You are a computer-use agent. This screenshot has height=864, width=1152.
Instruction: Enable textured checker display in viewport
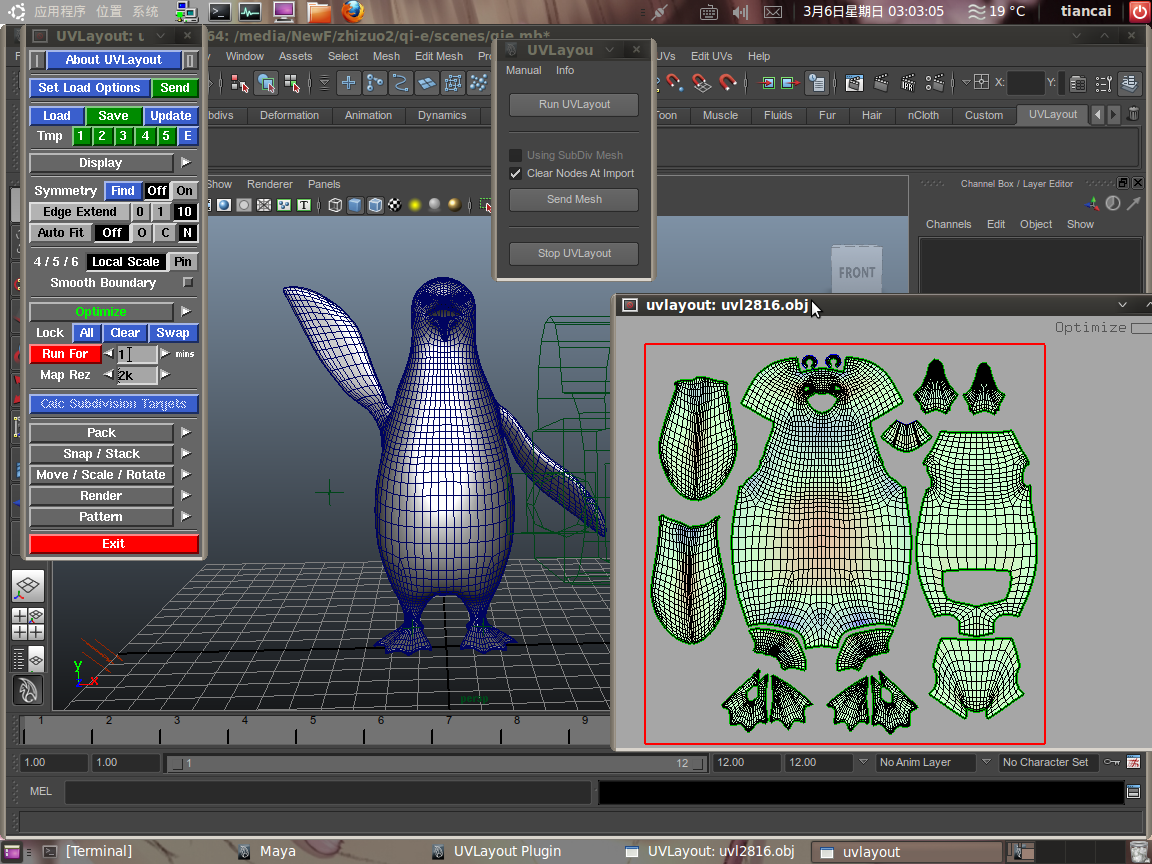tap(395, 205)
